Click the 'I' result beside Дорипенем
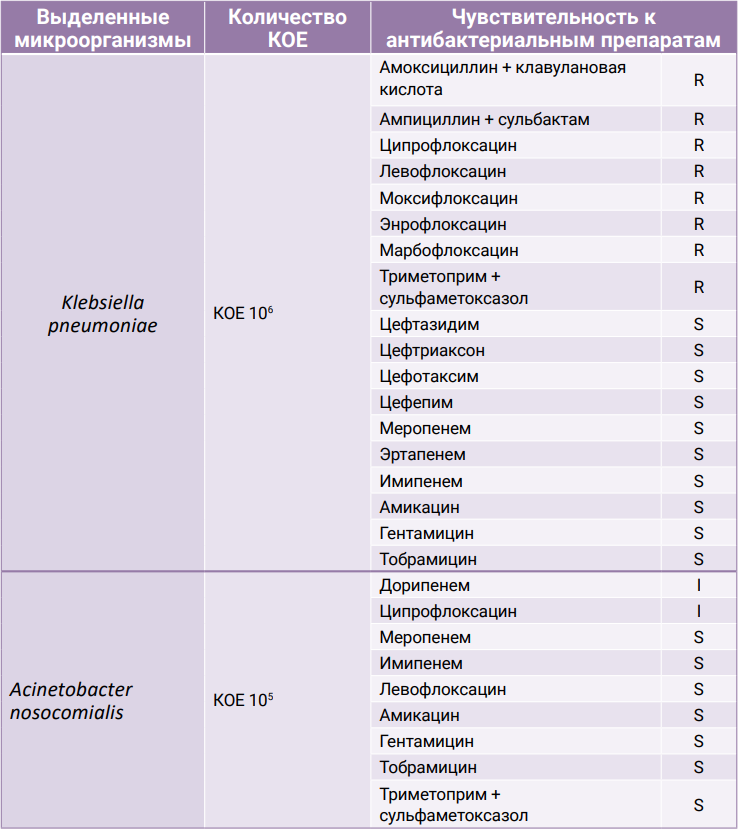This screenshot has height=830, width=738. point(699,586)
